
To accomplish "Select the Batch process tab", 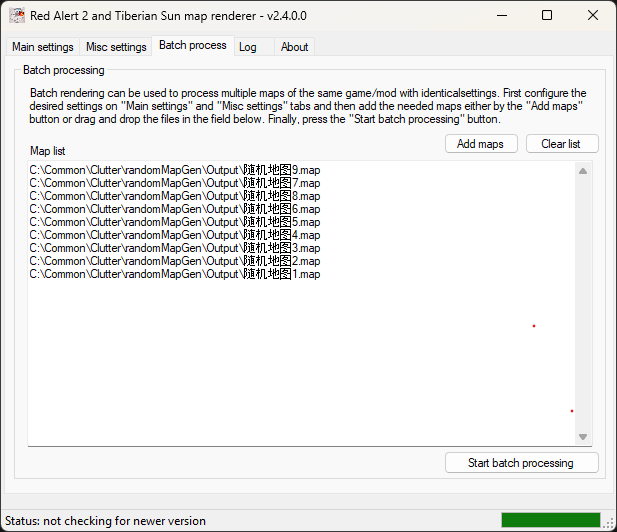I will point(193,46).
